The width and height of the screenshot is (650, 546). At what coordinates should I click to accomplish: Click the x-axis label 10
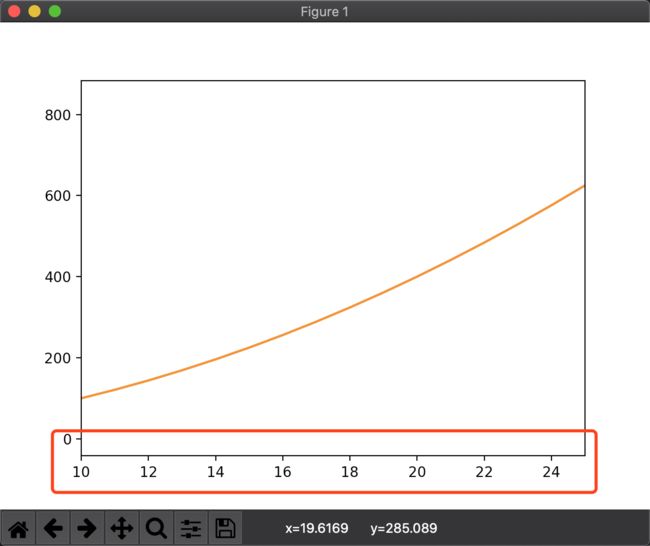[81, 472]
